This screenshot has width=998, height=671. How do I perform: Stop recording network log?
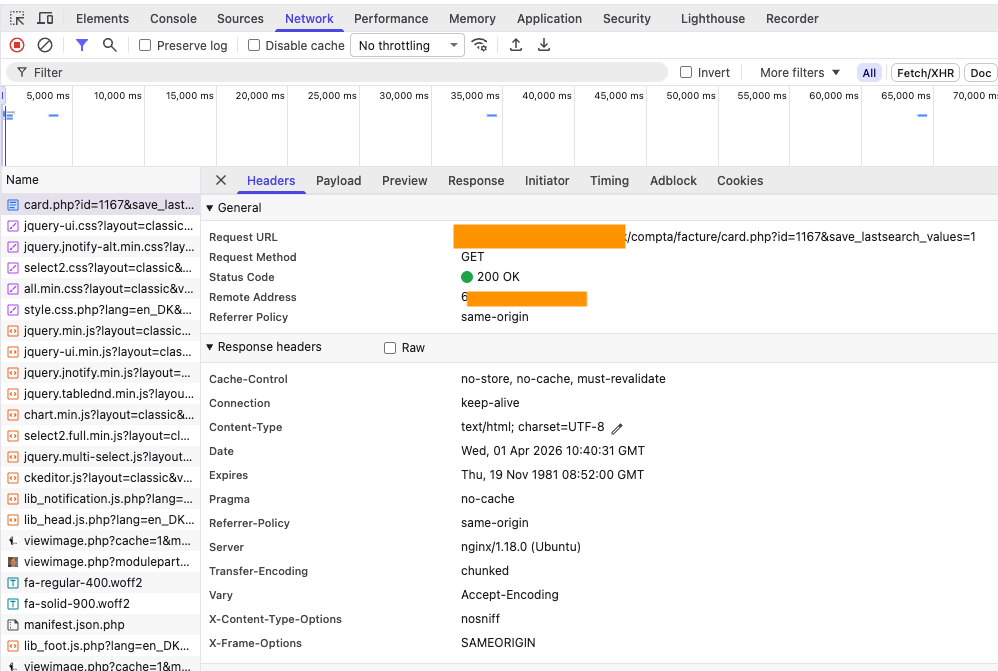point(17,45)
